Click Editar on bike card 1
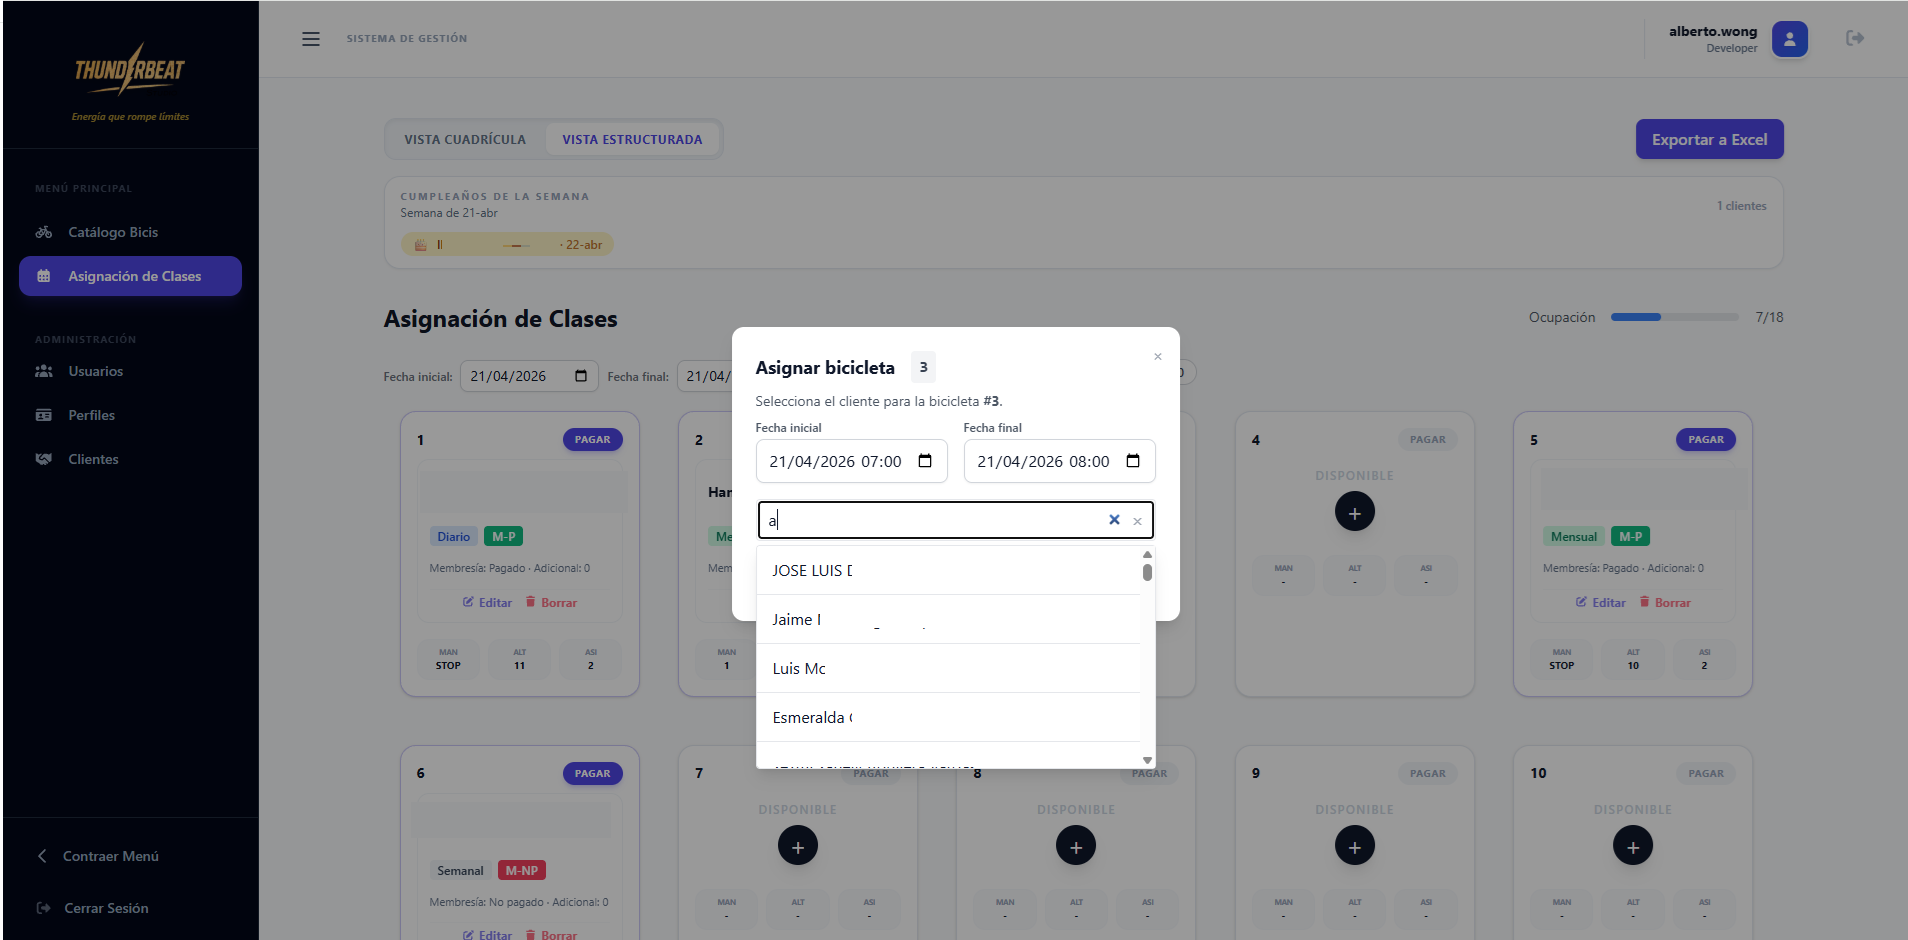This screenshot has width=1908, height=940. point(487,603)
